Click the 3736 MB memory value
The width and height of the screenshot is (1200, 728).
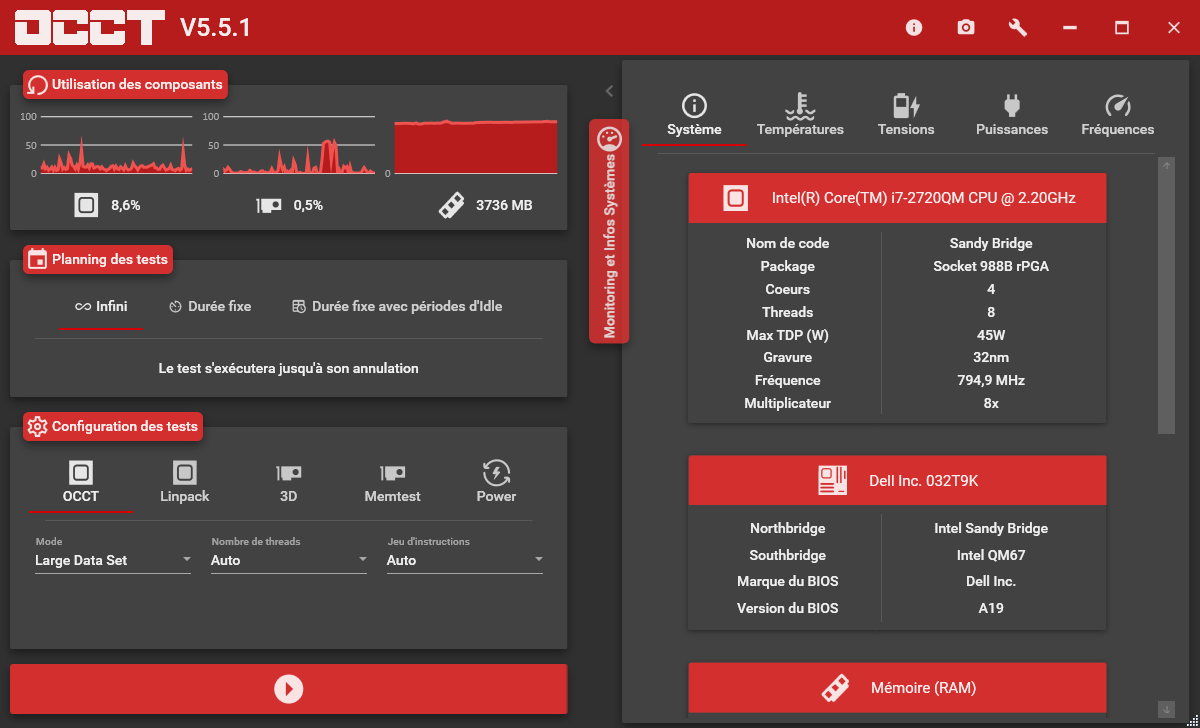click(x=504, y=205)
